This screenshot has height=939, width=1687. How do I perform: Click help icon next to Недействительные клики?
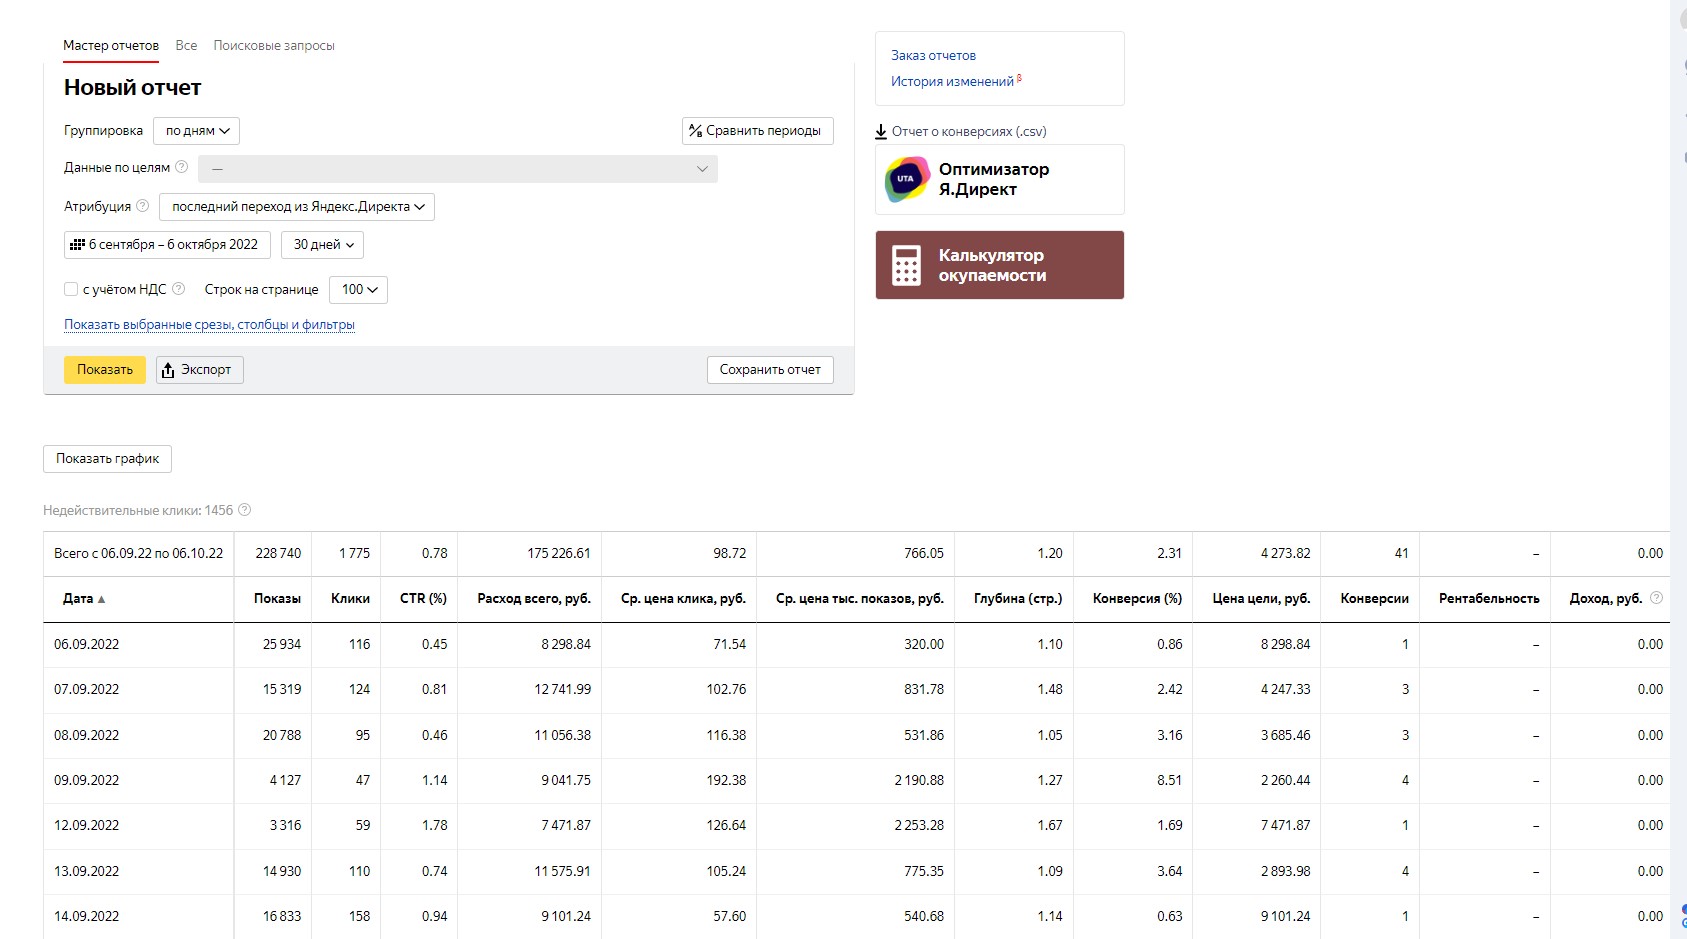pyautogui.click(x=244, y=510)
